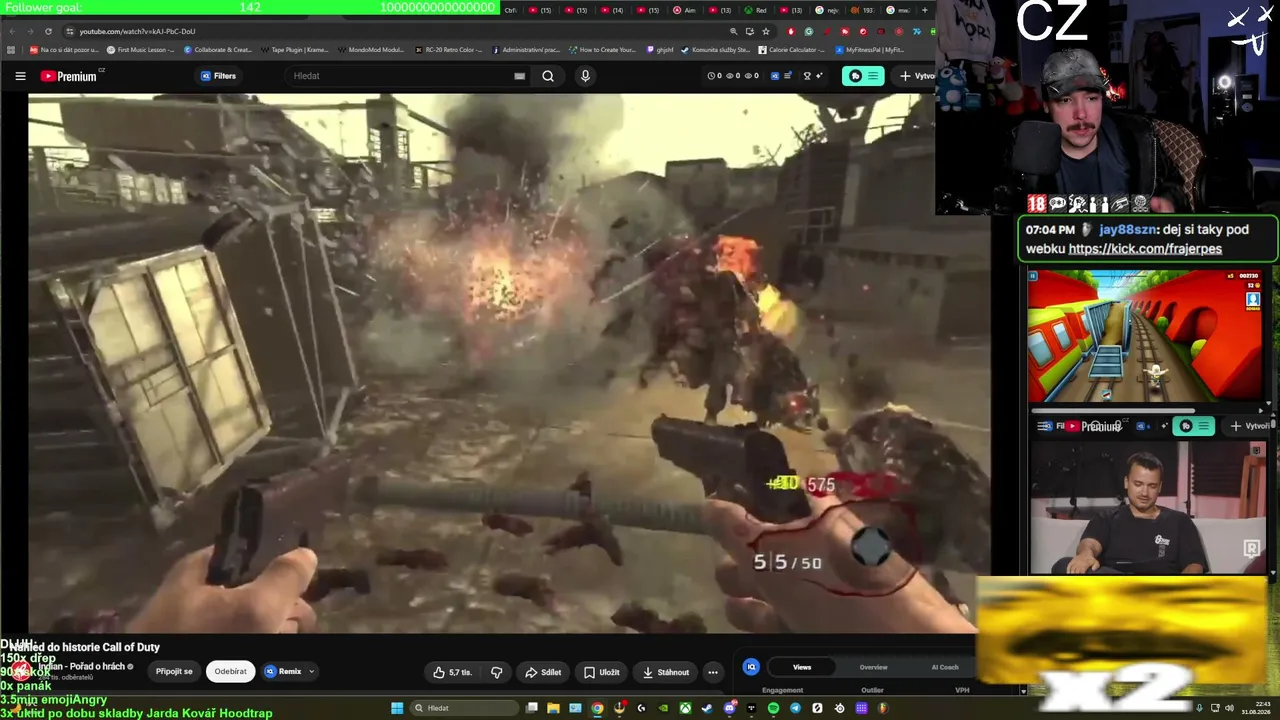Screen dimensions: 1280x720
Task: Open the kick.com/frajerpes chat link
Action: pos(1145,249)
